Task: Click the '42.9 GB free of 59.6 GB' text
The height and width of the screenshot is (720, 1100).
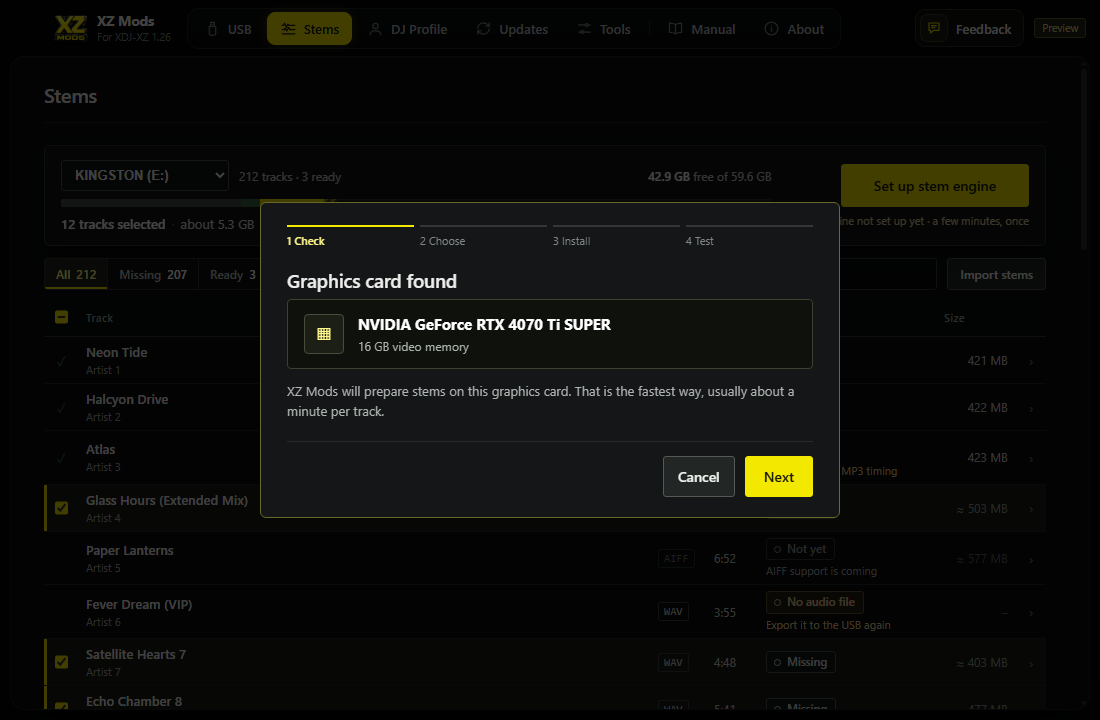Action: click(709, 177)
